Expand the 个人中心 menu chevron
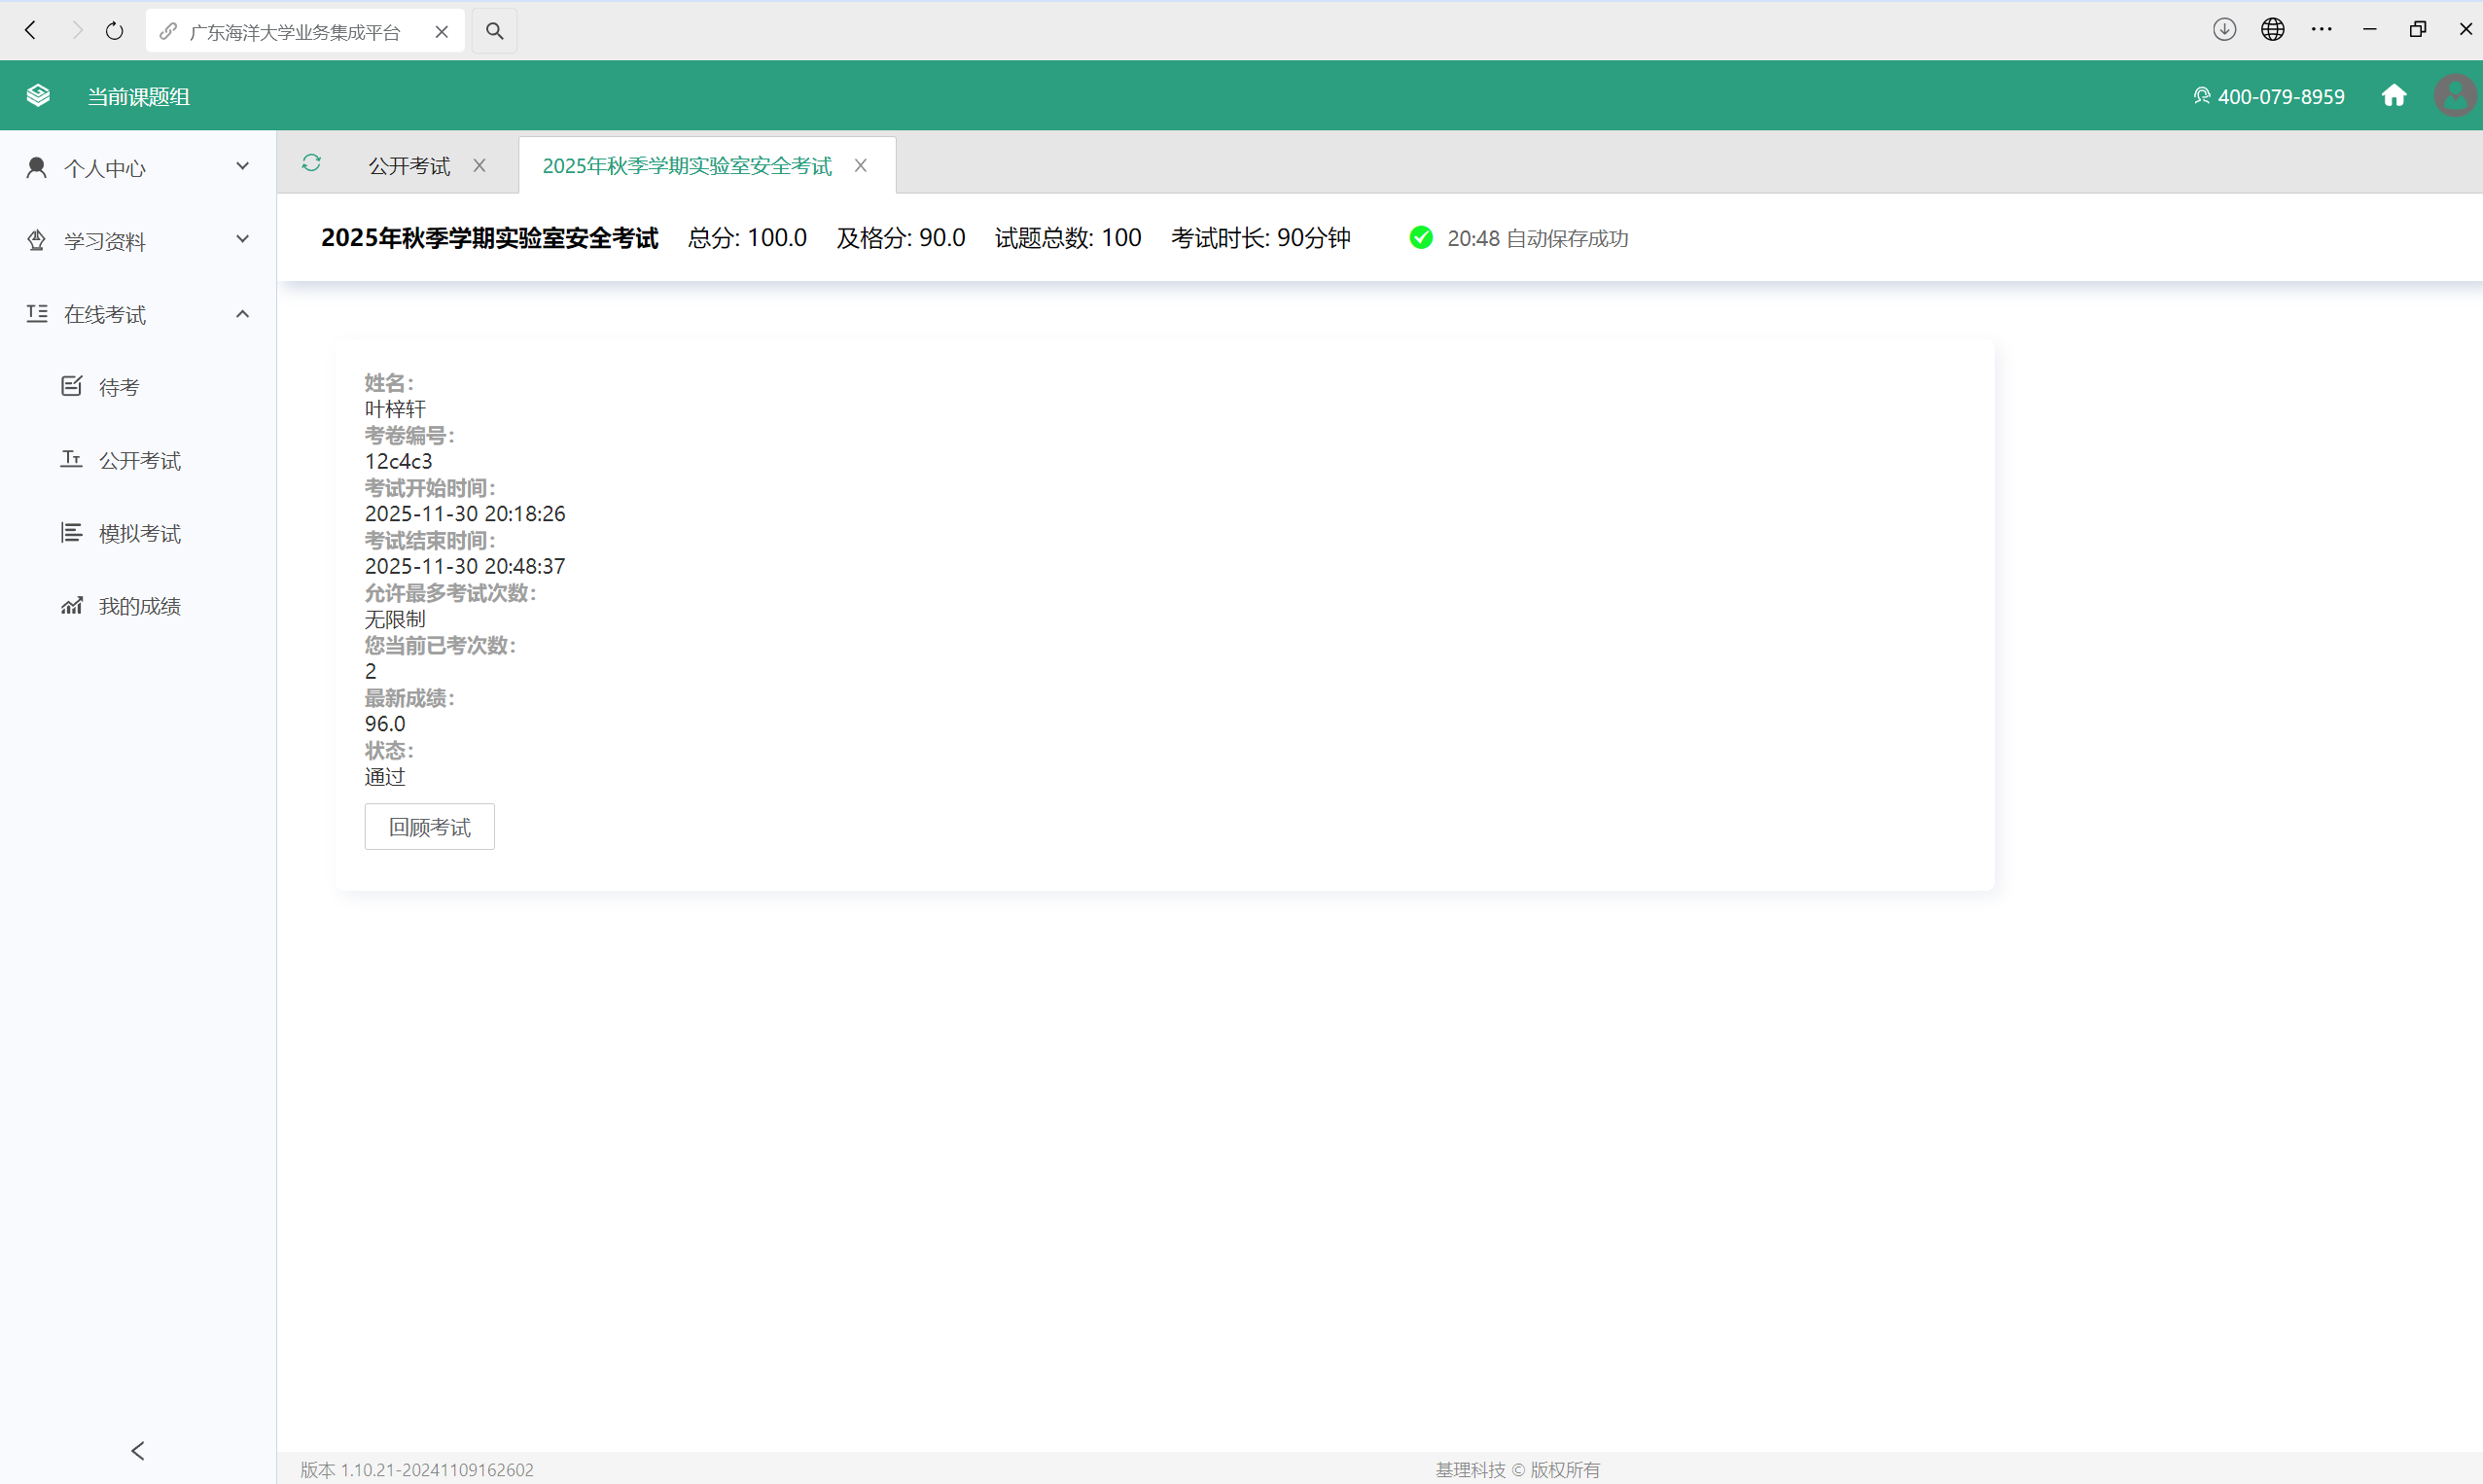The width and height of the screenshot is (2483, 1484). 242,167
